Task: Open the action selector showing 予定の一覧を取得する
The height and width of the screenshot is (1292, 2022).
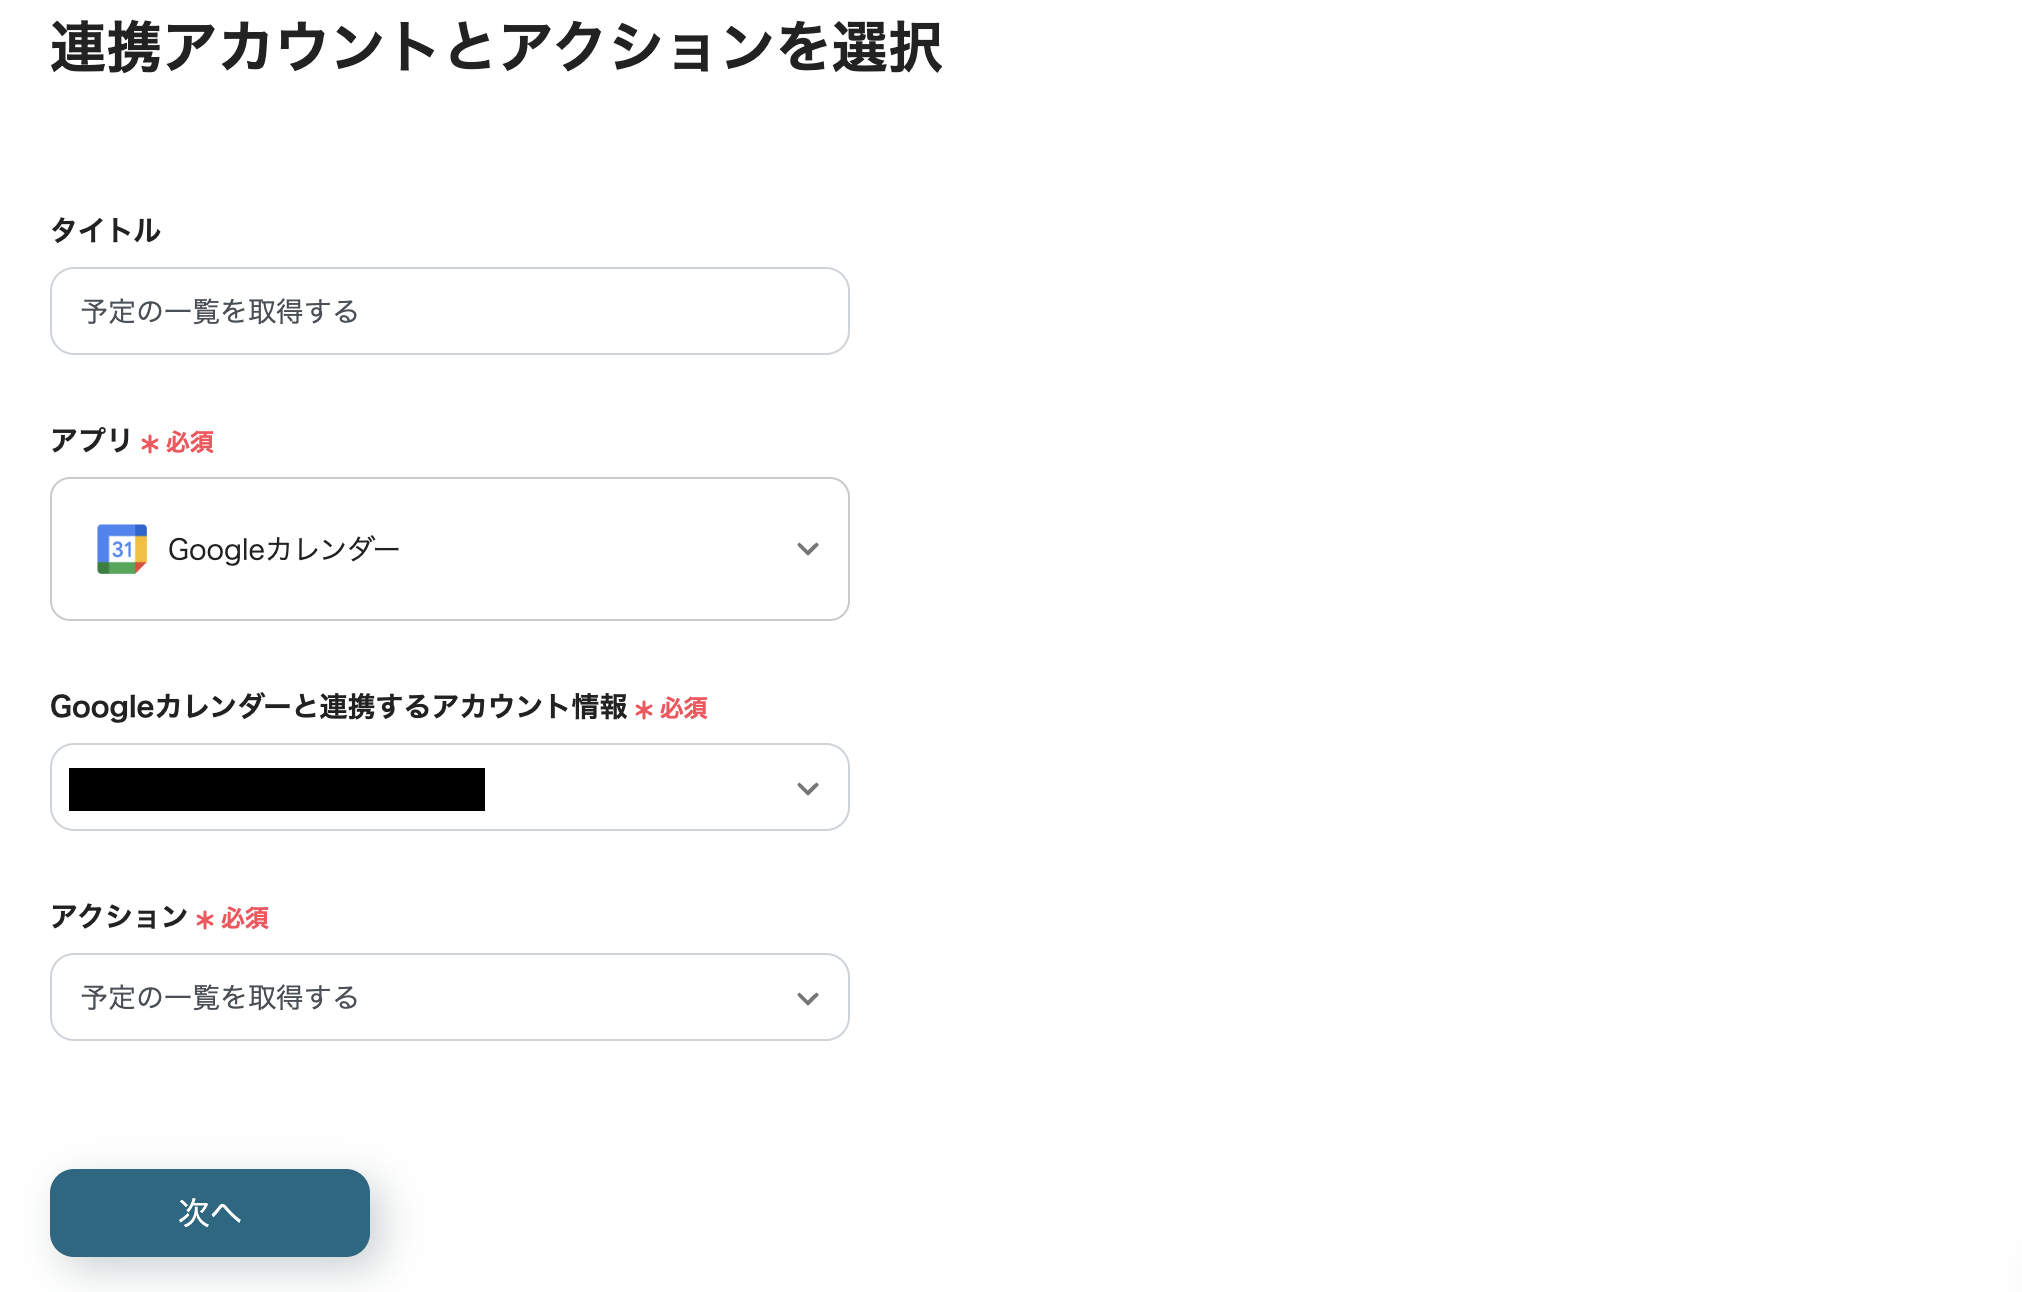Action: point(449,997)
